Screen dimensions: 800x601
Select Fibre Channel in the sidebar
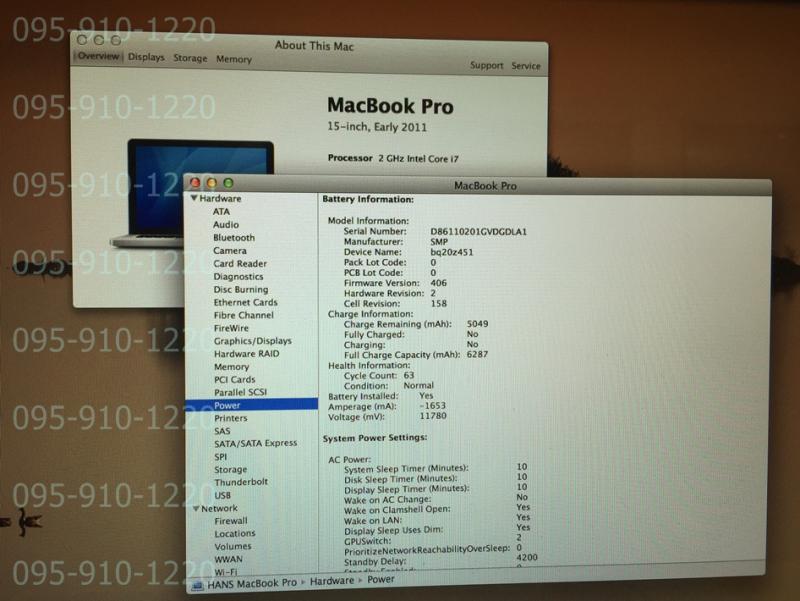pyautogui.click(x=243, y=315)
